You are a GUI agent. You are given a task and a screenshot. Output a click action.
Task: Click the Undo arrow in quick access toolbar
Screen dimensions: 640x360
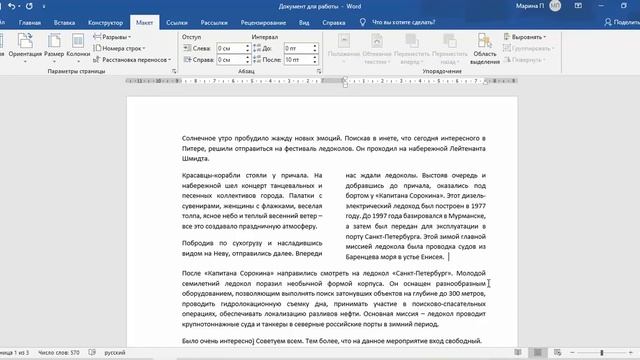11,7
